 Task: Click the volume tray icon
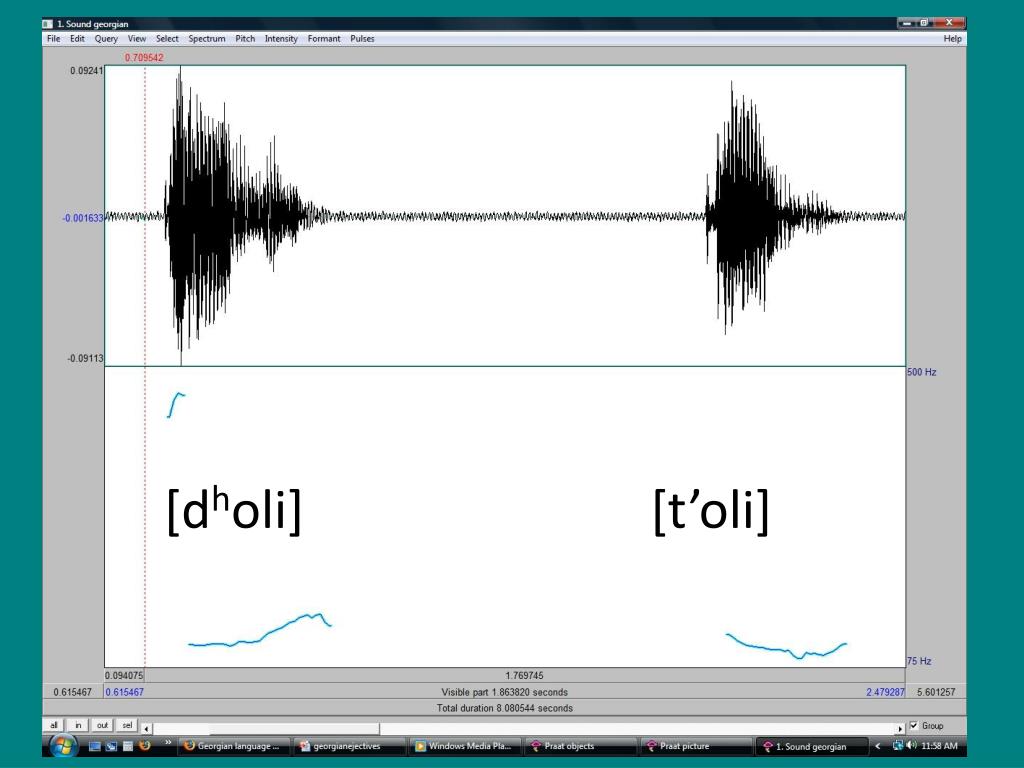pos(912,745)
